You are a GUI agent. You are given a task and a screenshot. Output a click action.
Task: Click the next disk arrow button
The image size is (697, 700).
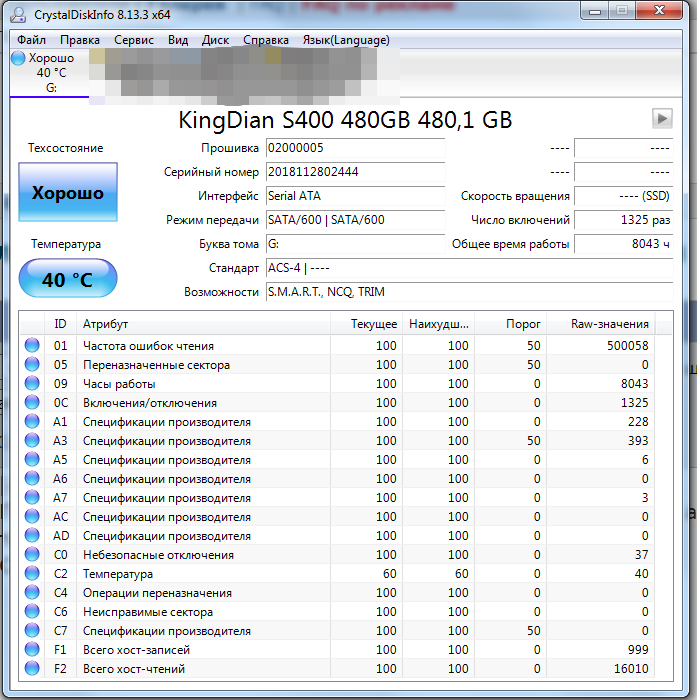(x=662, y=119)
